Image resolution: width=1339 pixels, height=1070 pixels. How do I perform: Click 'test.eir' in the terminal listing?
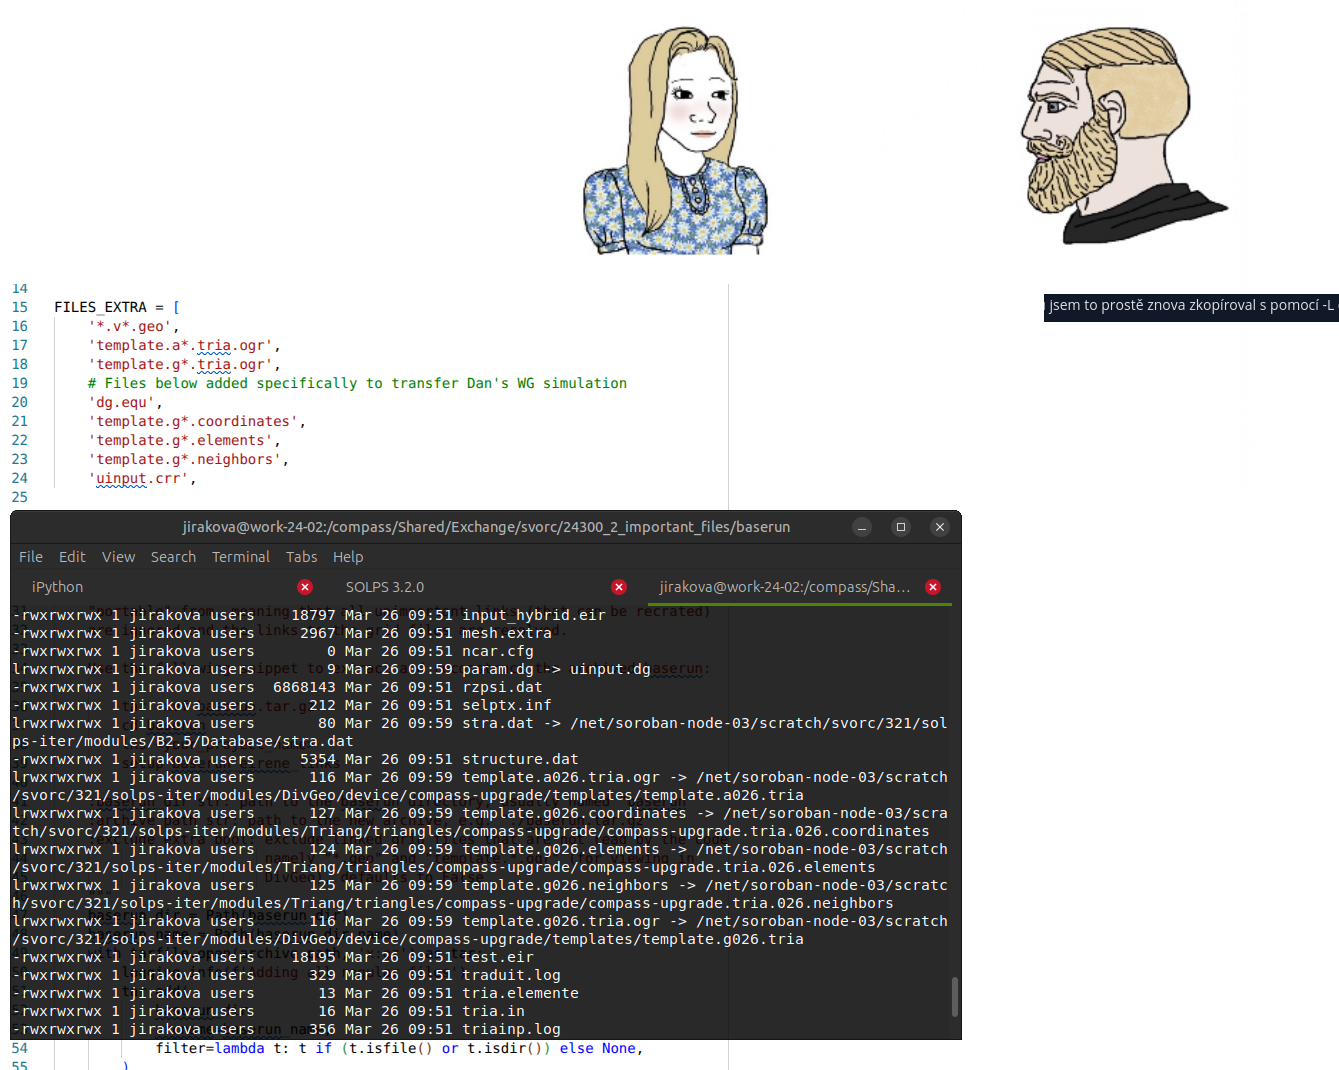pos(498,957)
